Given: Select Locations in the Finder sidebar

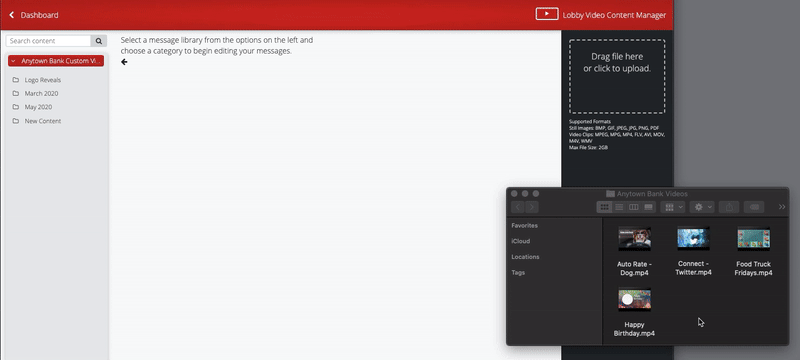Looking at the screenshot, I should [x=526, y=257].
